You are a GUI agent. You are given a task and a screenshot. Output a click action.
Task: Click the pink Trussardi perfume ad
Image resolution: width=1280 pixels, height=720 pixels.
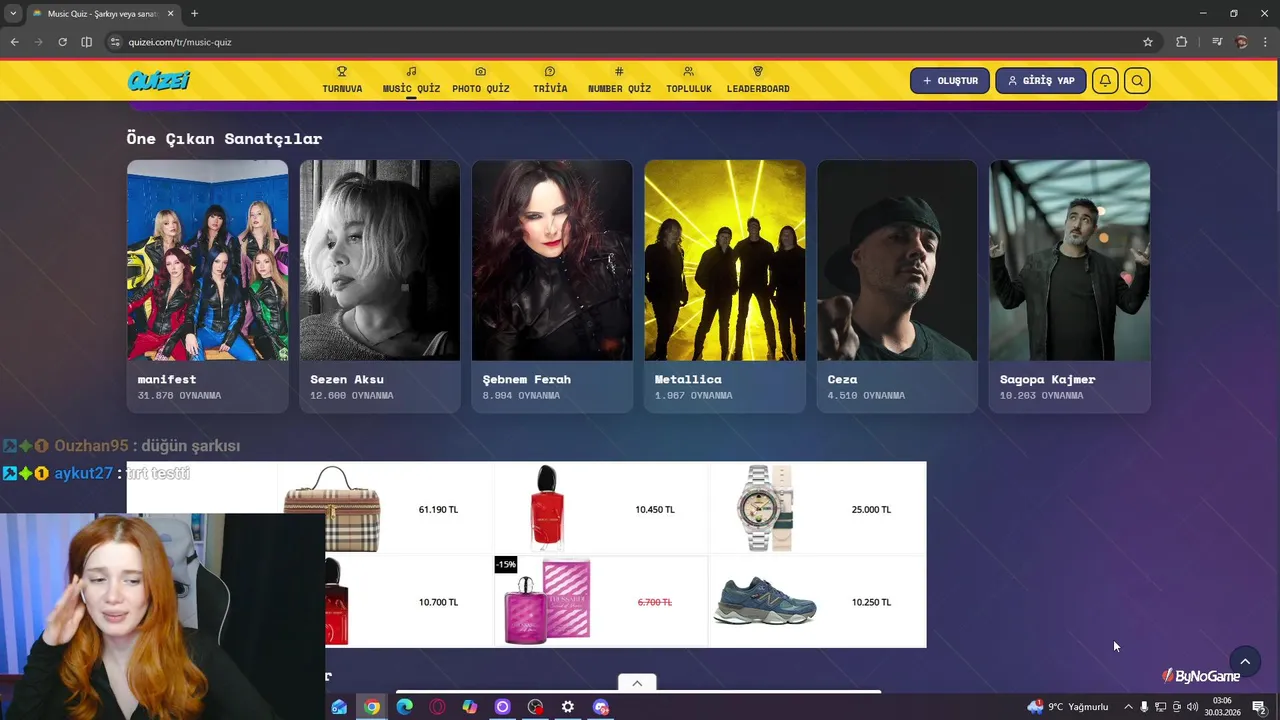point(601,602)
